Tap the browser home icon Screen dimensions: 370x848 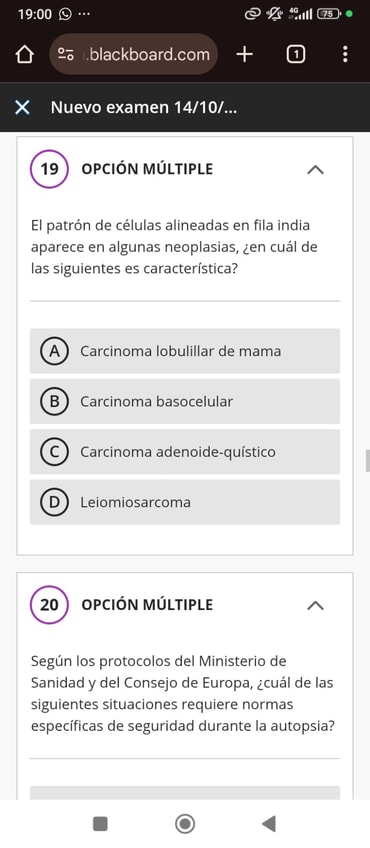point(24,55)
